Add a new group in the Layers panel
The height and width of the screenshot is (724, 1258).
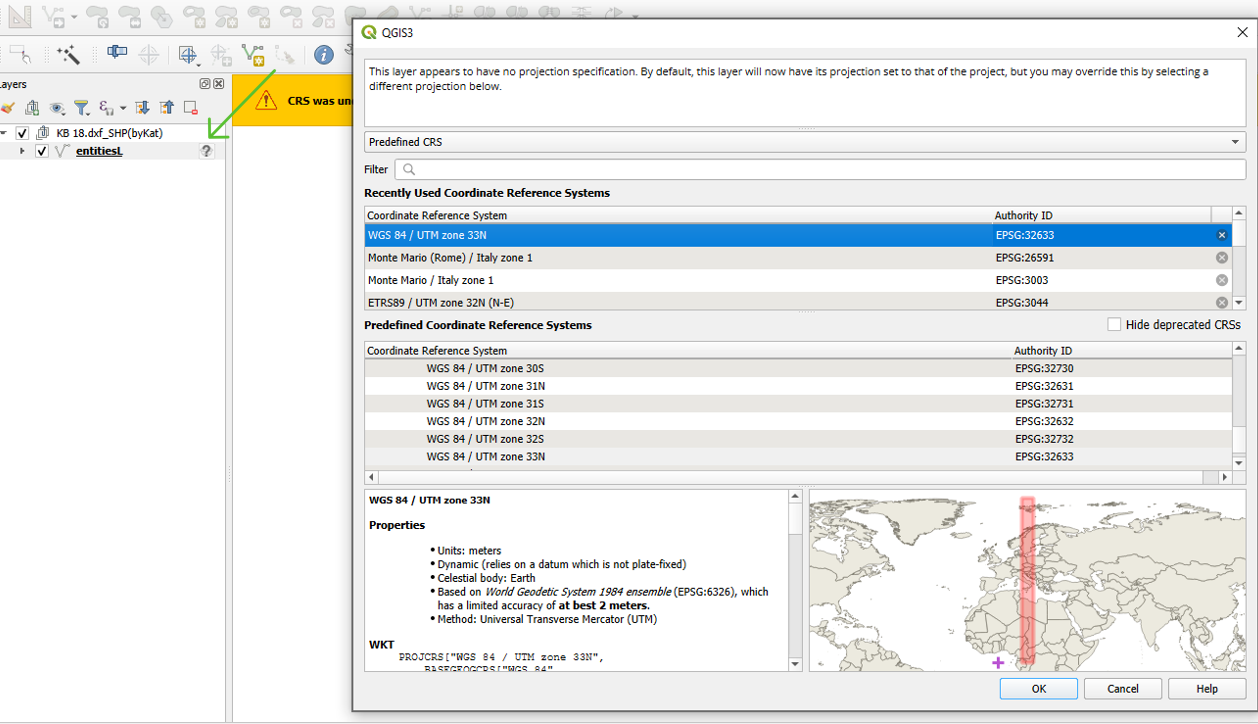[32, 108]
